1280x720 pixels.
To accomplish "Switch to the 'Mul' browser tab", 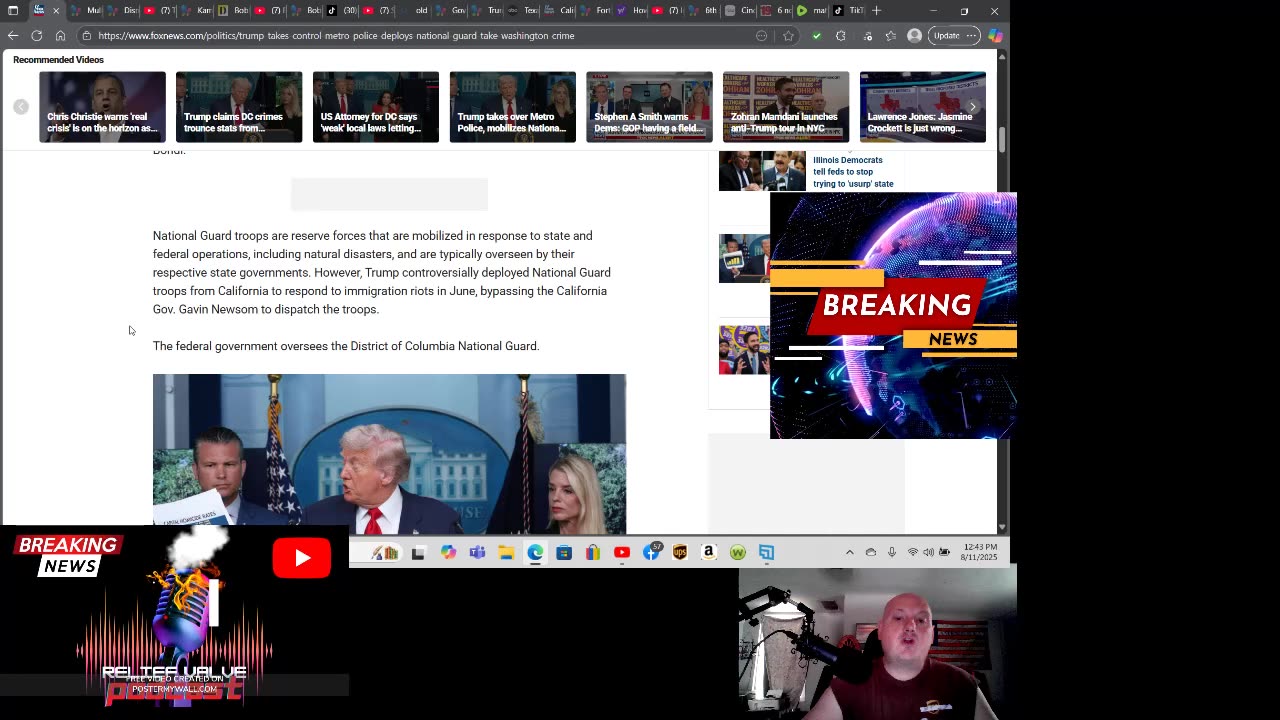I will (87, 11).
